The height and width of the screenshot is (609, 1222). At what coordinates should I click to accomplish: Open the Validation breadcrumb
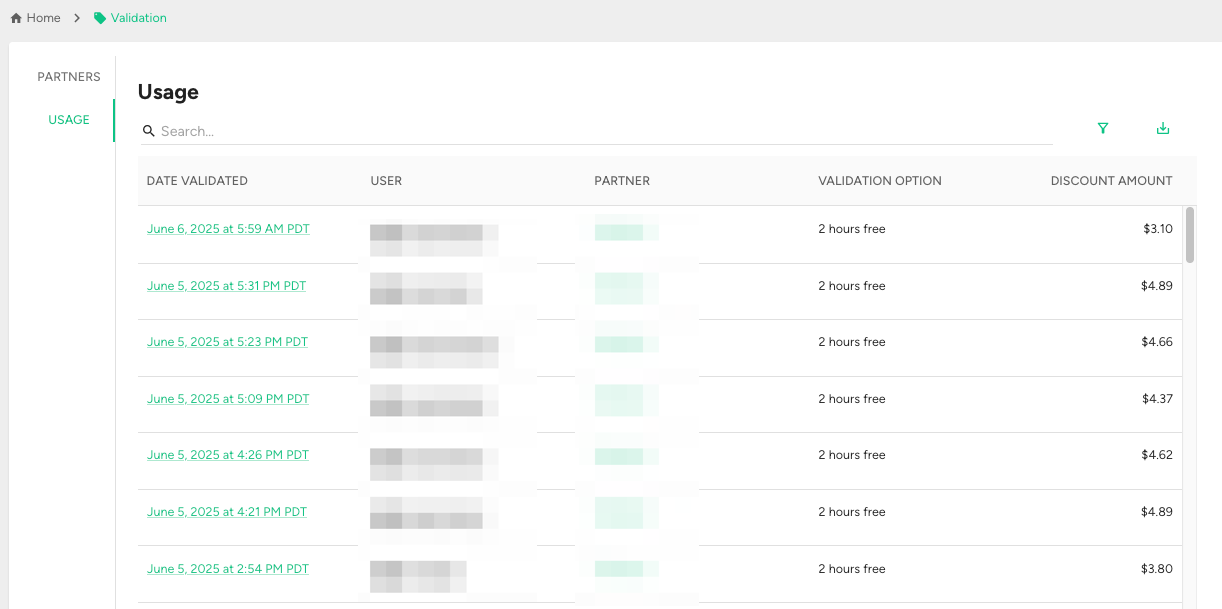139,18
